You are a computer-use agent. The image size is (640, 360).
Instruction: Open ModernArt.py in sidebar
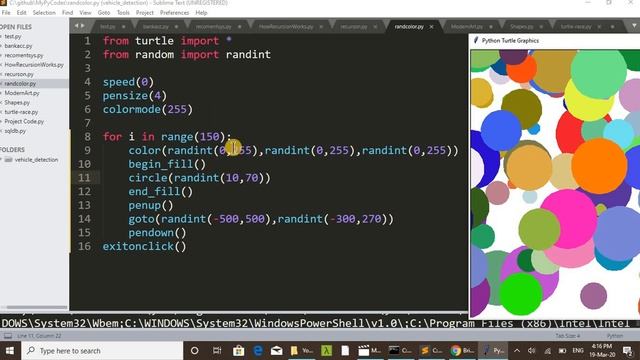click(x=22, y=93)
